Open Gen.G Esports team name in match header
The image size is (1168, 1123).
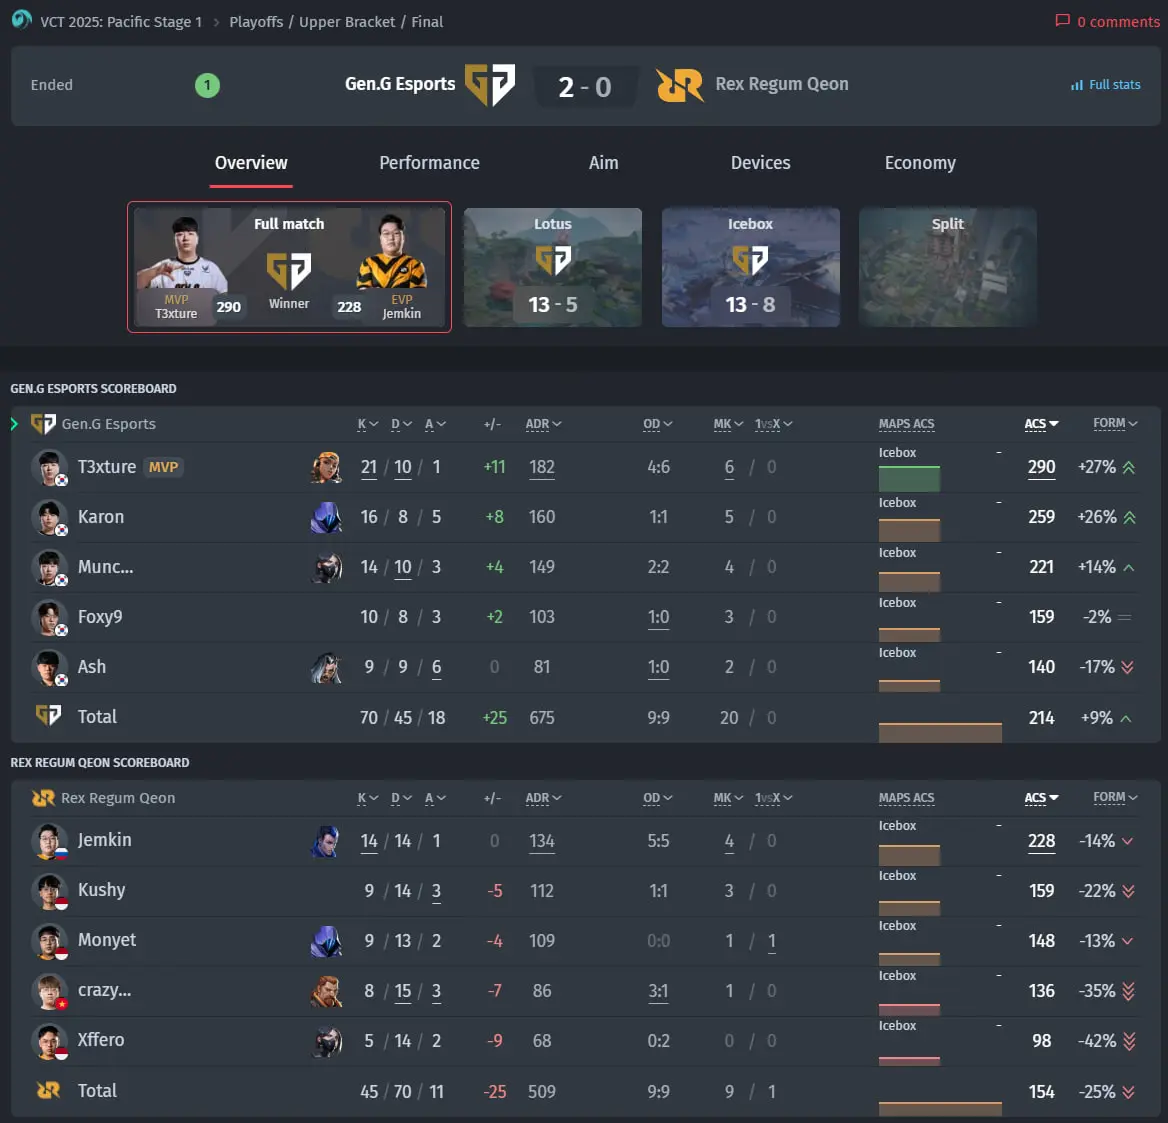[400, 84]
